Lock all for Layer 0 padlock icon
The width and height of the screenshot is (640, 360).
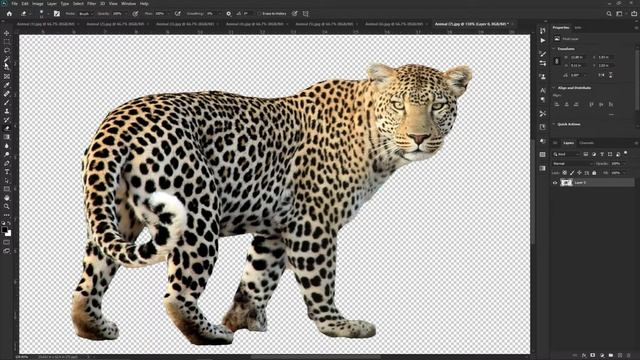(594, 173)
